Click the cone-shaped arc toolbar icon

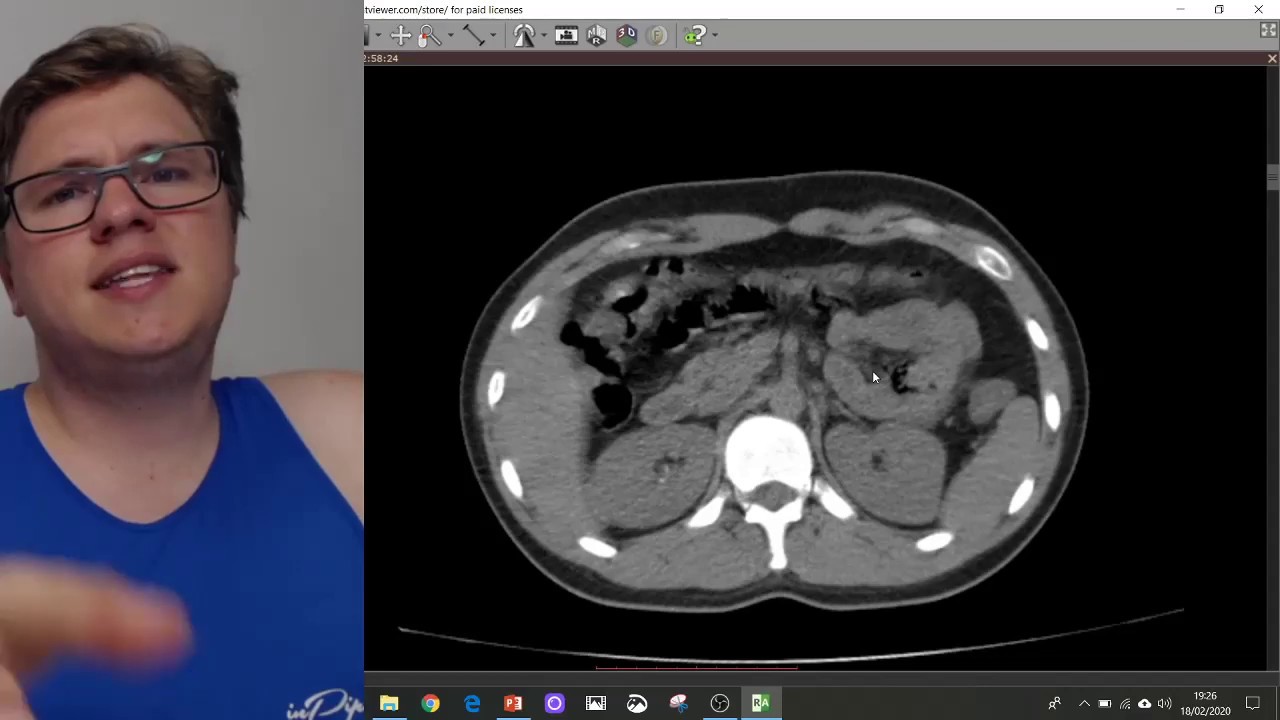[524, 35]
